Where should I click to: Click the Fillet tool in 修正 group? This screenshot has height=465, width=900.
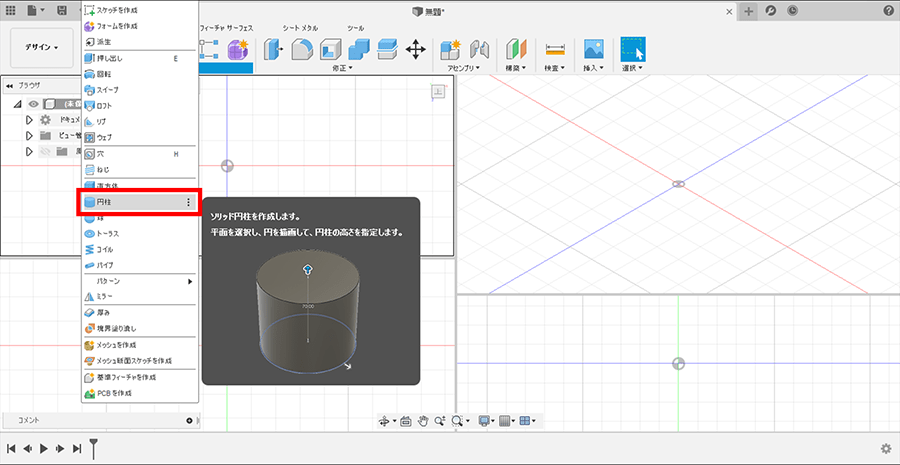(301, 49)
